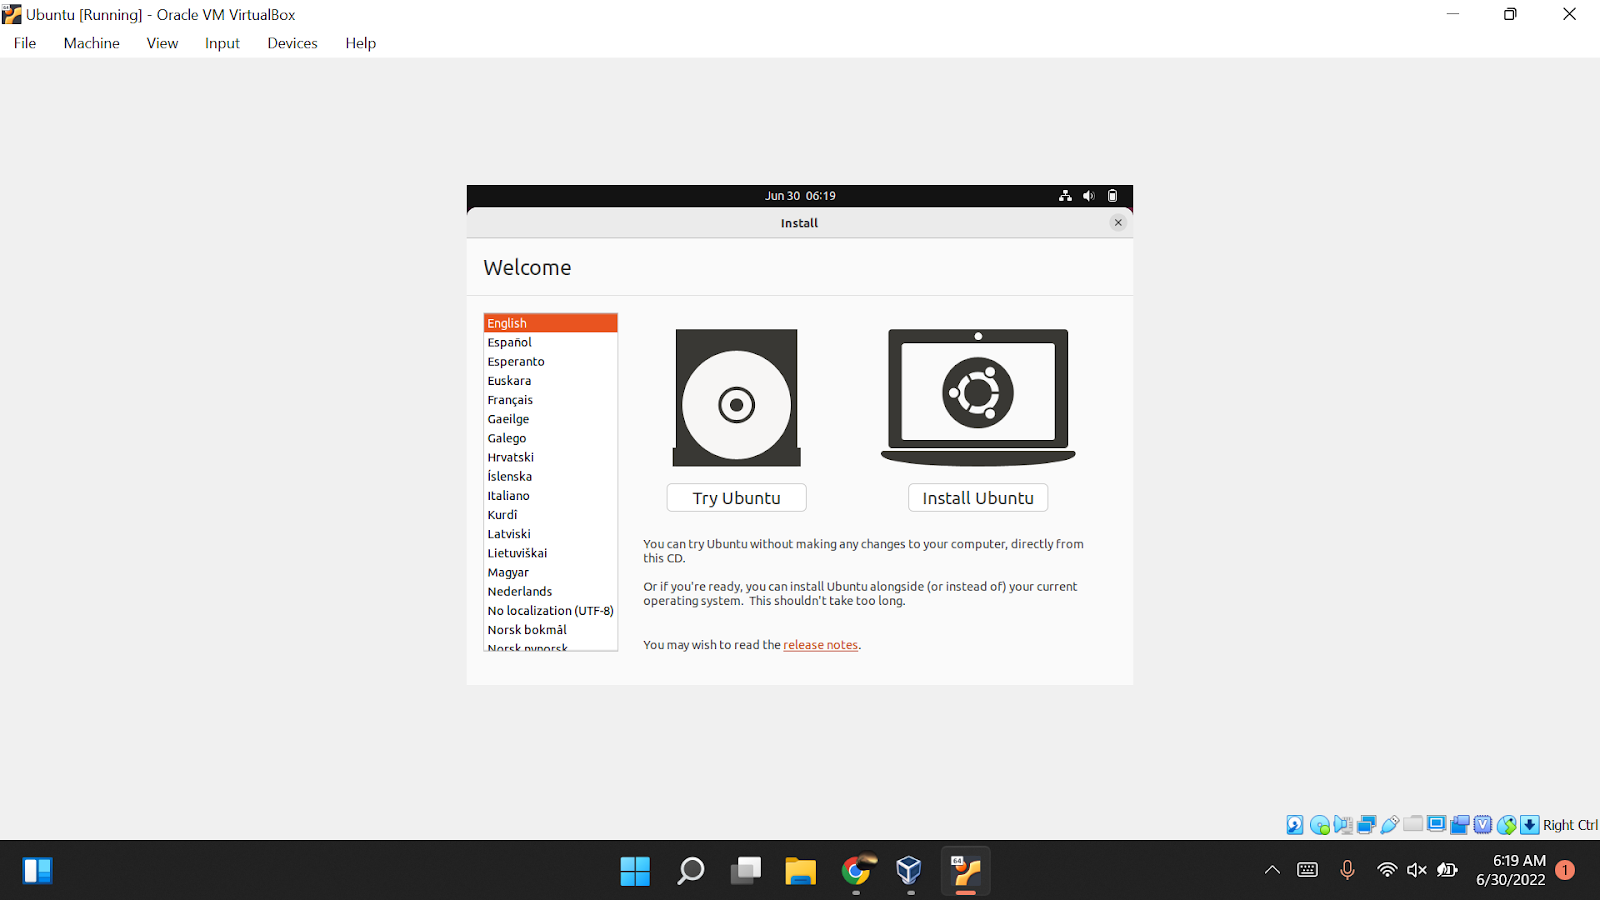
Task: Click the touch keyboard tray icon
Action: [1307, 870]
